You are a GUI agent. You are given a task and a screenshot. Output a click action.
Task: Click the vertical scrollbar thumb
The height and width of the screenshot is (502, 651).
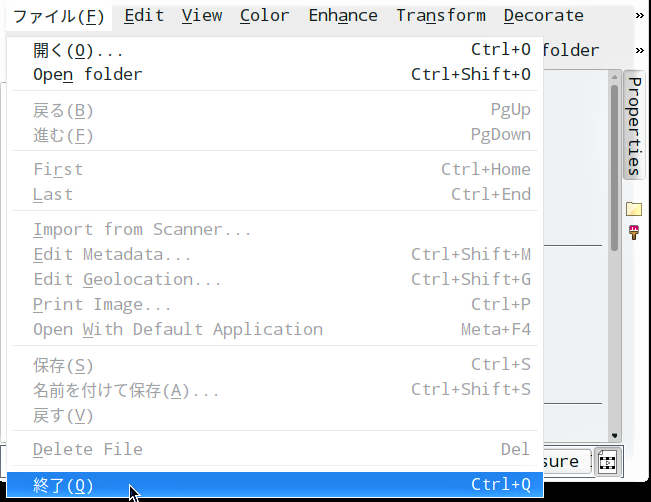(x=614, y=167)
